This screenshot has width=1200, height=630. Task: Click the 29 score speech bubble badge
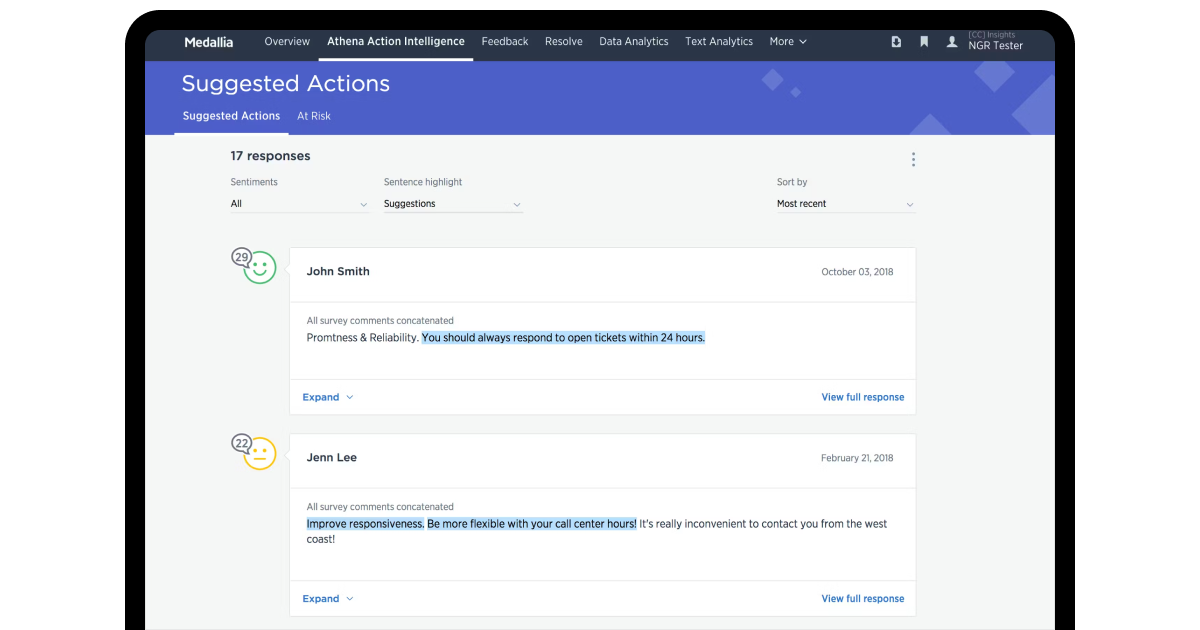tap(241, 258)
